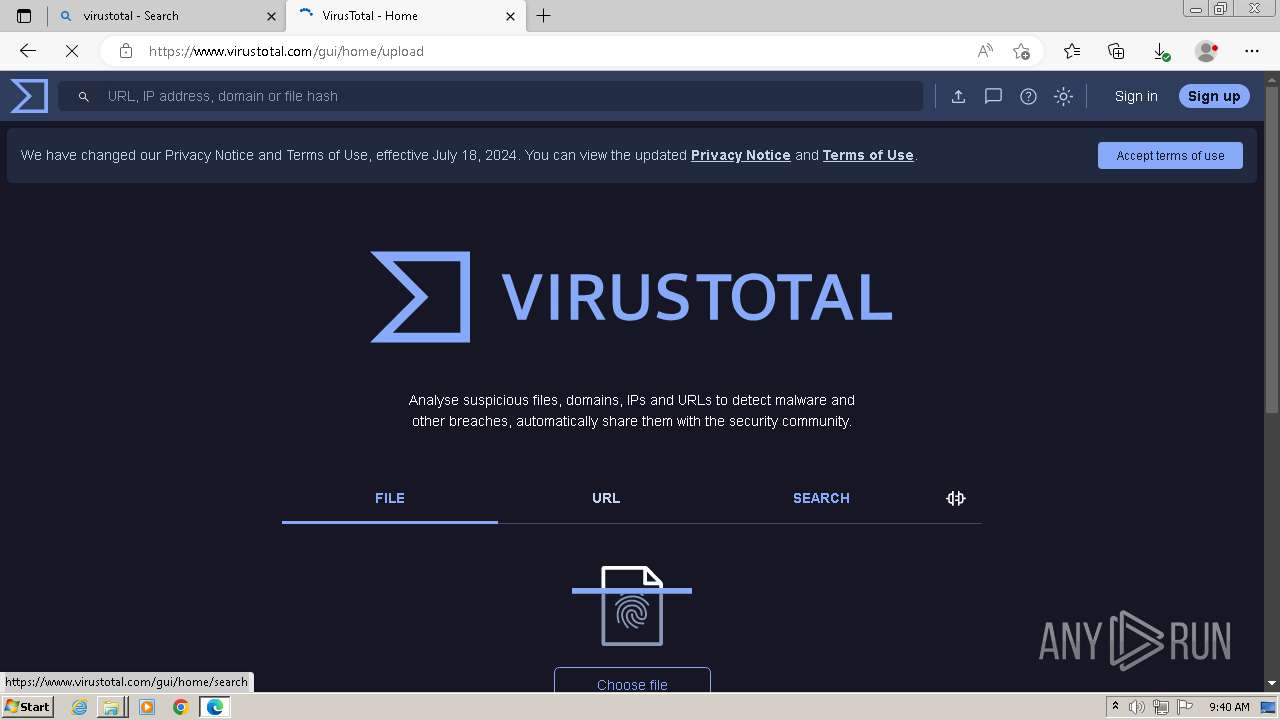Viewport: 1280px width, 720px height.
Task: Close the virustotal - Search tab
Action: coord(271,16)
